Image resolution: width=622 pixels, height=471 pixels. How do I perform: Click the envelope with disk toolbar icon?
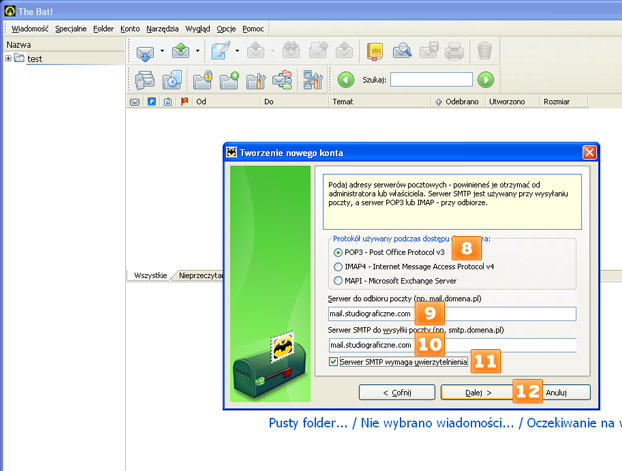pos(429,51)
